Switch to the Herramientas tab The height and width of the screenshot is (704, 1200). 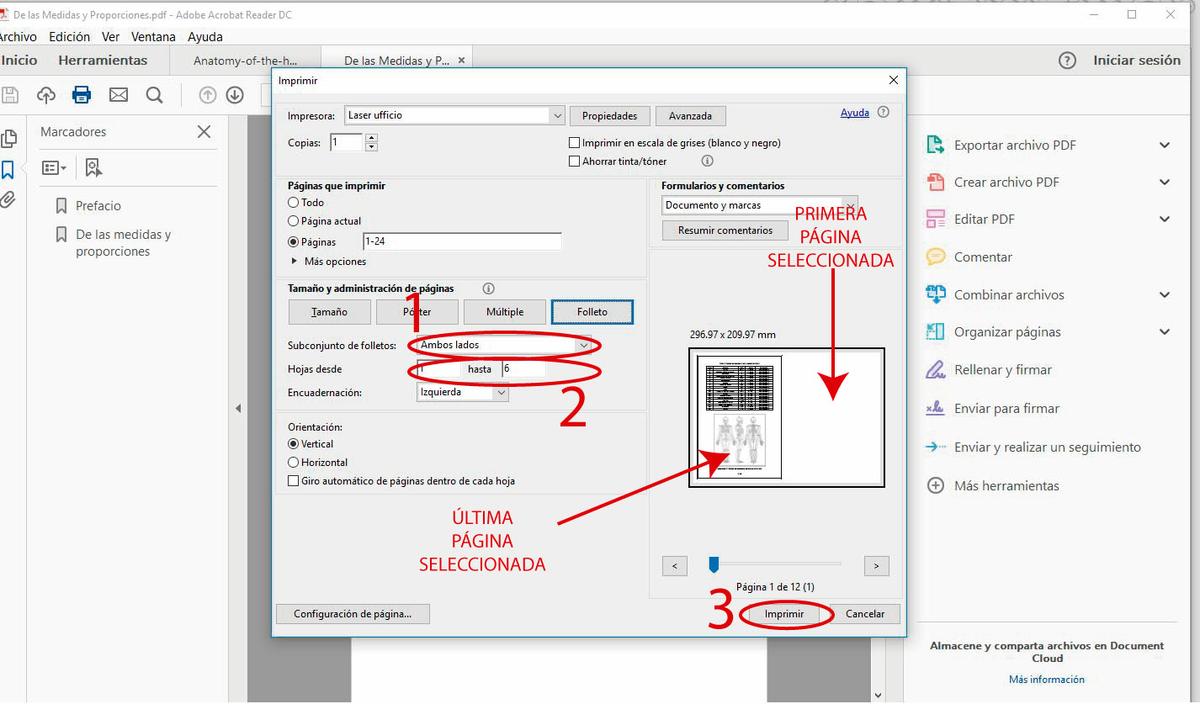coord(102,60)
